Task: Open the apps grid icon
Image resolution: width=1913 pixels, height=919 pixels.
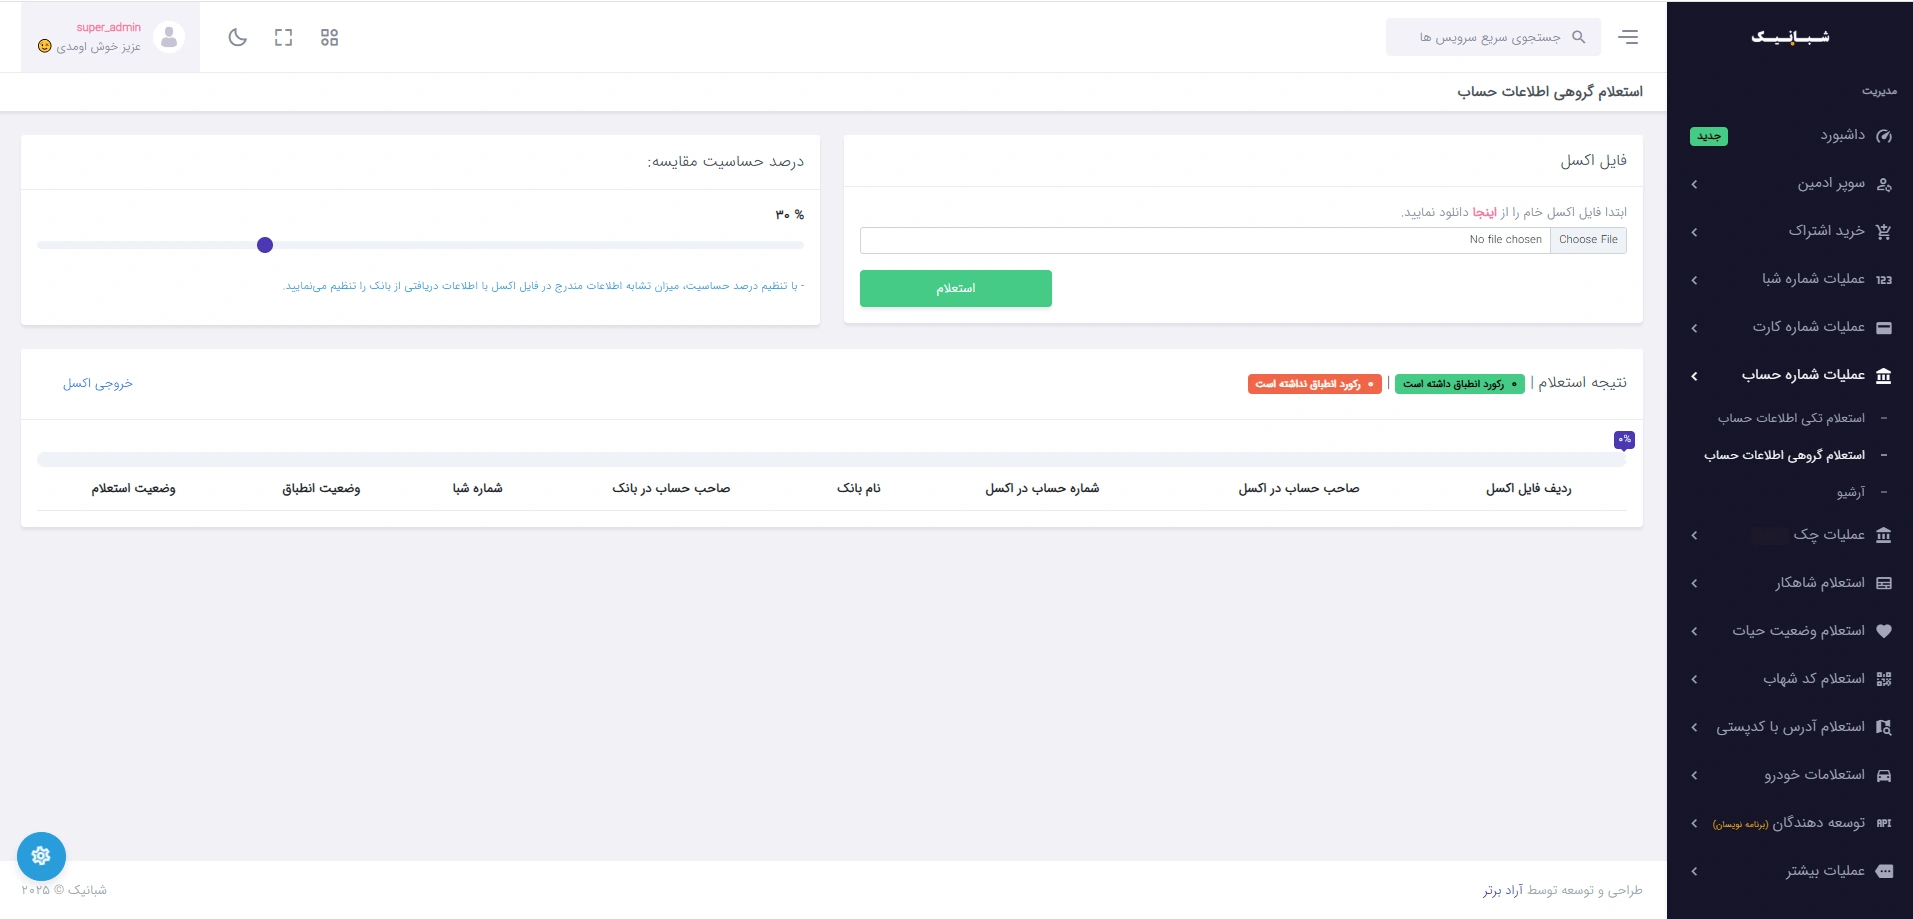Action: click(329, 38)
